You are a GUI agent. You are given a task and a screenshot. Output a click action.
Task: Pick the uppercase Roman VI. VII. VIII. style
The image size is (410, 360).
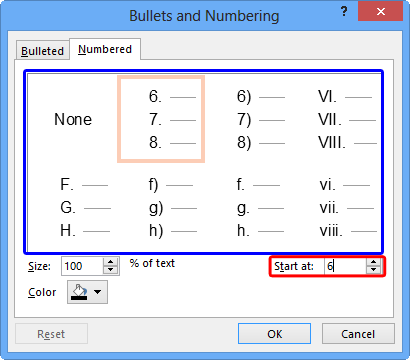click(x=347, y=119)
